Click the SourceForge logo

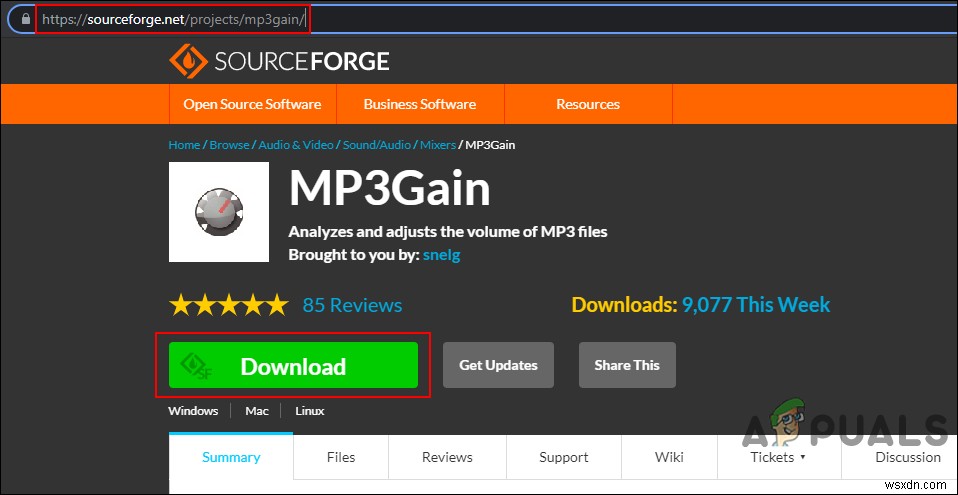point(279,61)
